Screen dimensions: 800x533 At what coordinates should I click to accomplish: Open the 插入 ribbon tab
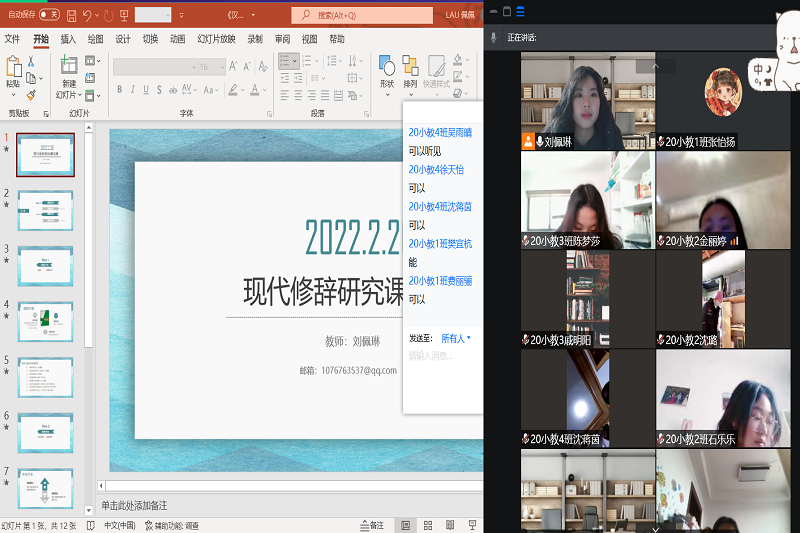68,39
